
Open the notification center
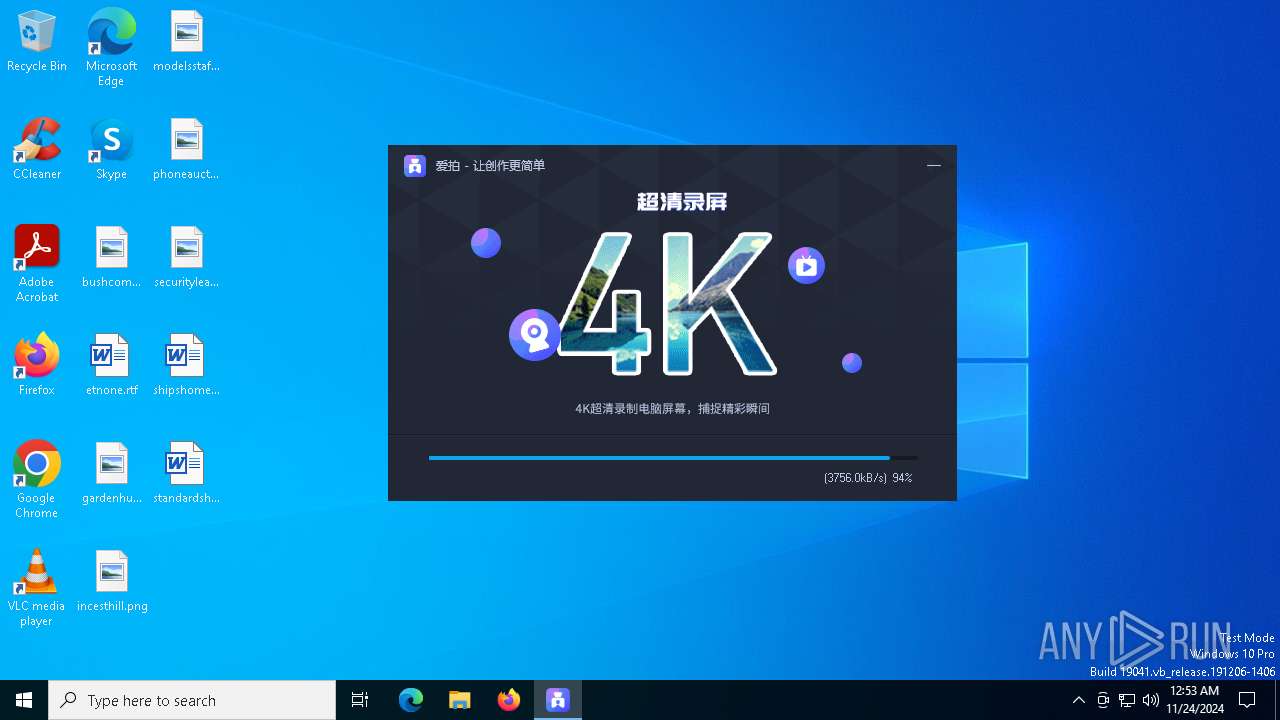[x=1248, y=700]
